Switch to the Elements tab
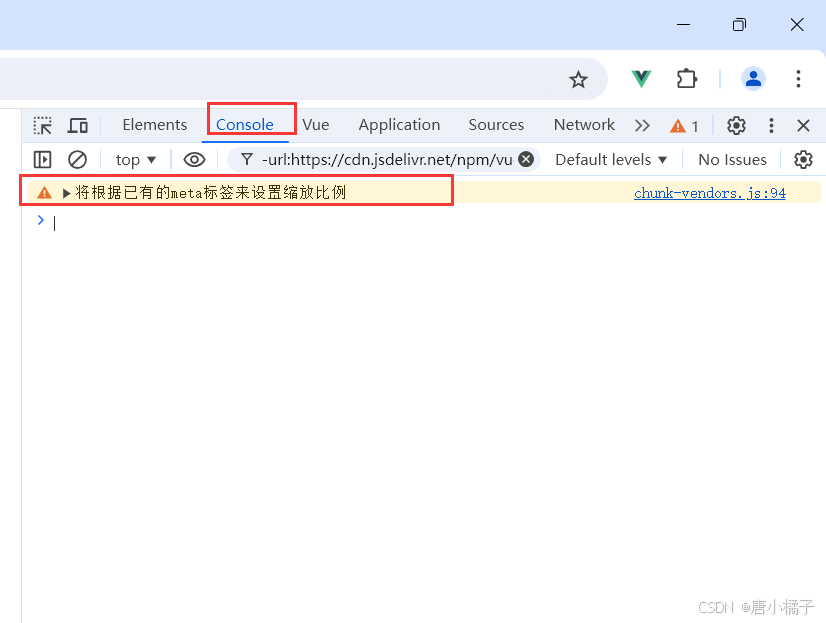Screen dimensions: 826x623 click(x=155, y=125)
